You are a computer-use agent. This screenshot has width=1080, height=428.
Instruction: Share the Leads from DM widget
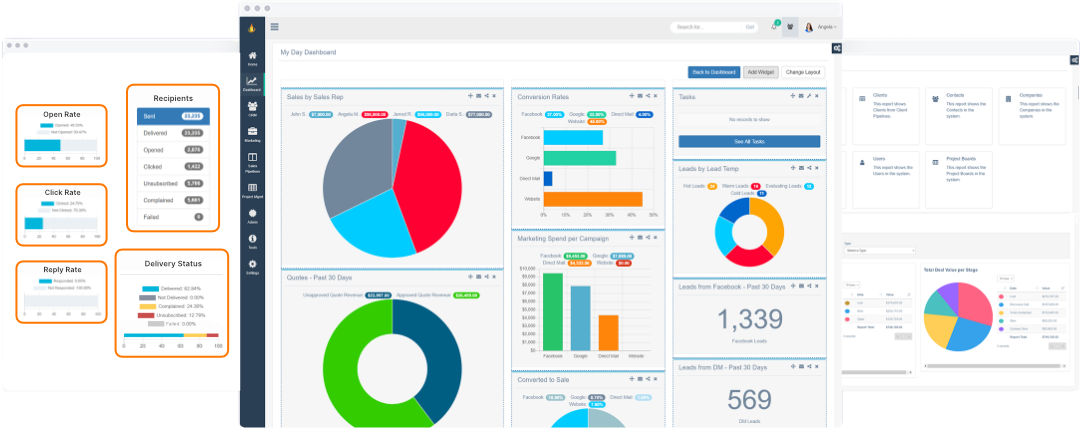(809, 367)
